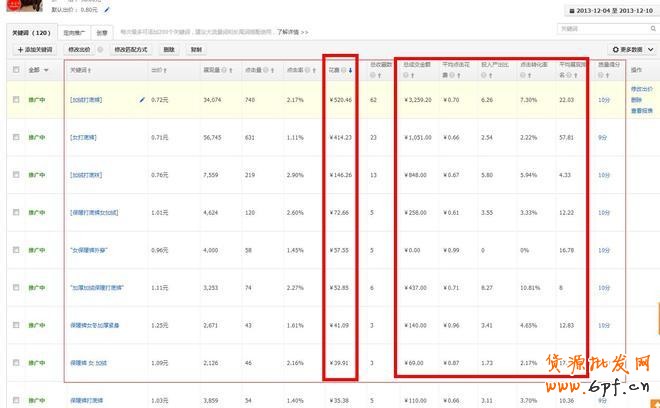The image size is (660, 408).
Task: Toggle the select-all checkbox in the table header
Action: (14, 70)
